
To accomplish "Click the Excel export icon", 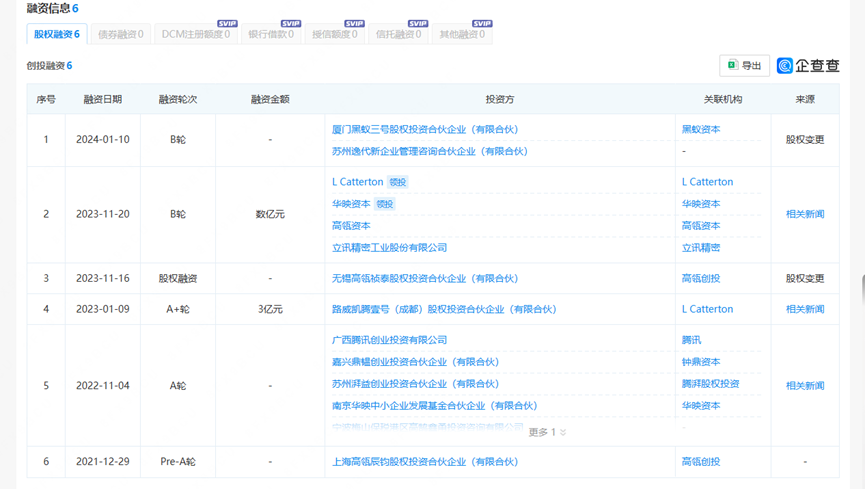I will pyautogui.click(x=732, y=65).
